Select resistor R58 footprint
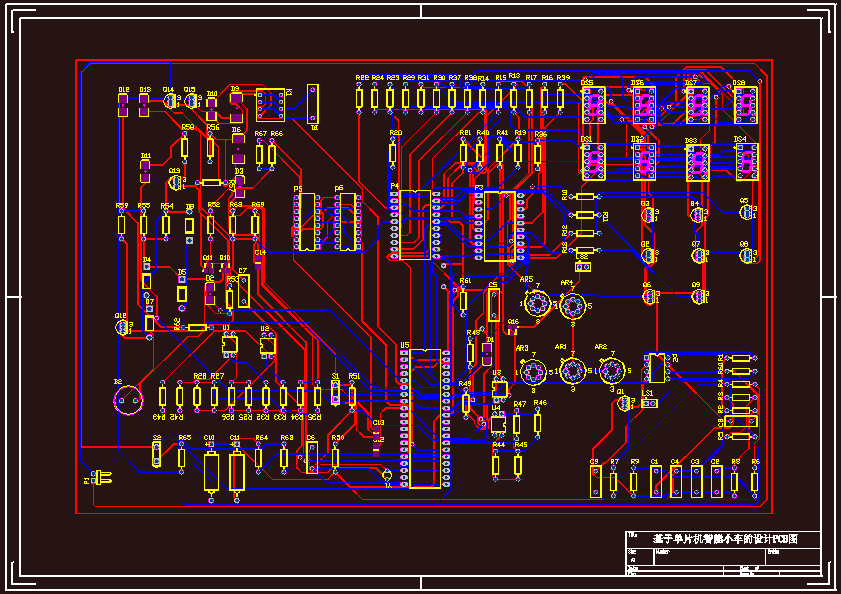 click(x=185, y=147)
